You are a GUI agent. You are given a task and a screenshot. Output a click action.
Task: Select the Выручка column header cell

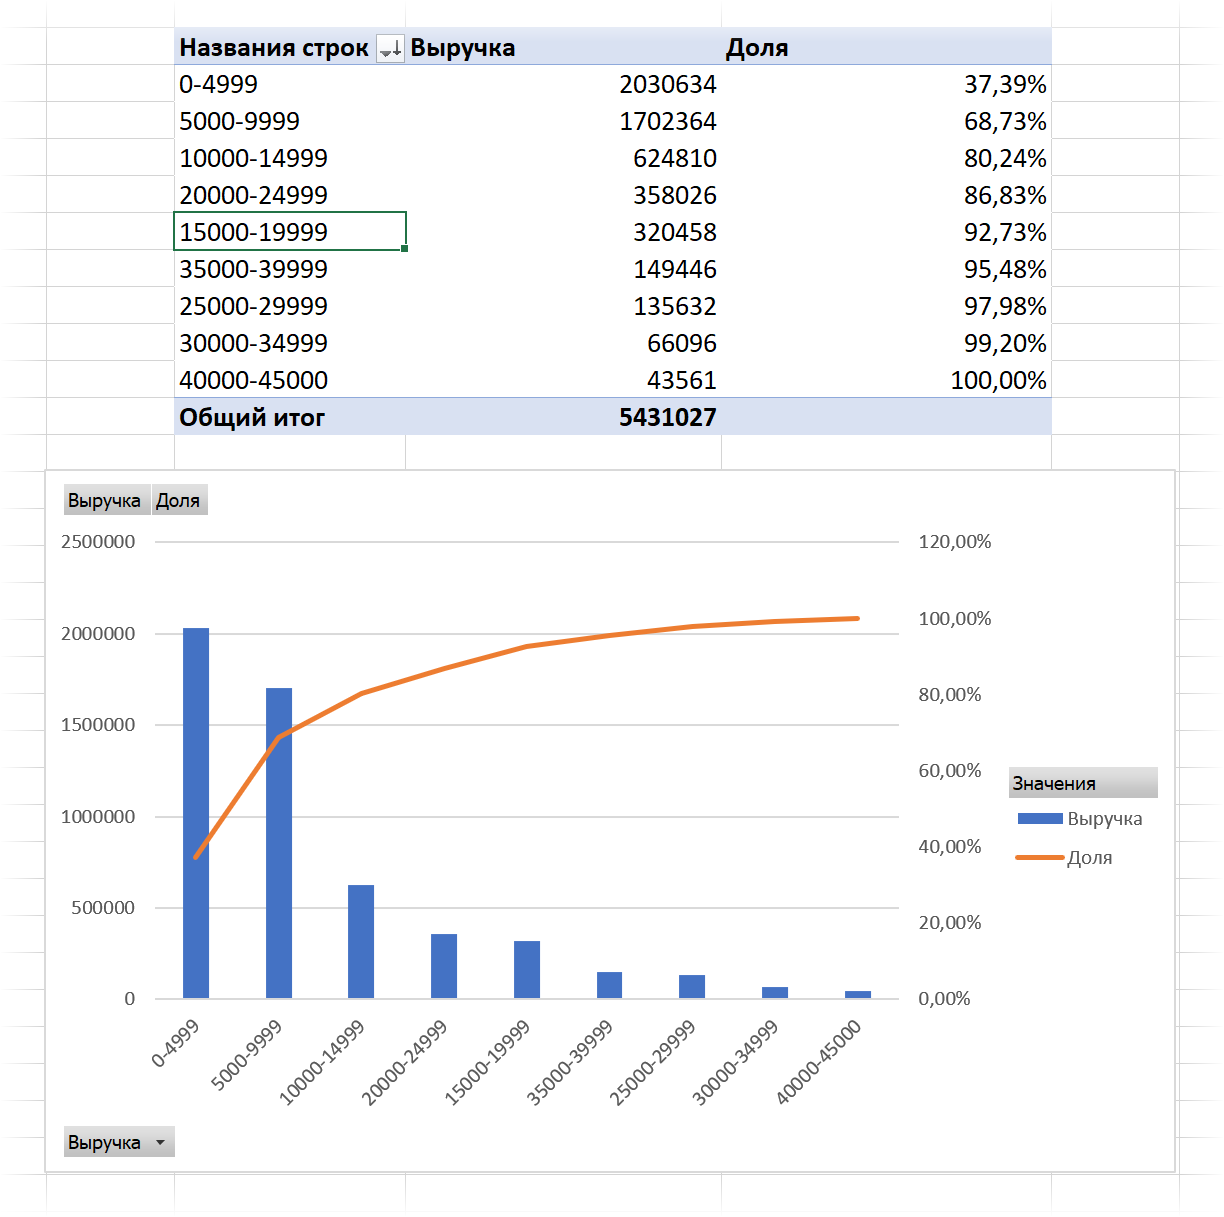coord(563,48)
